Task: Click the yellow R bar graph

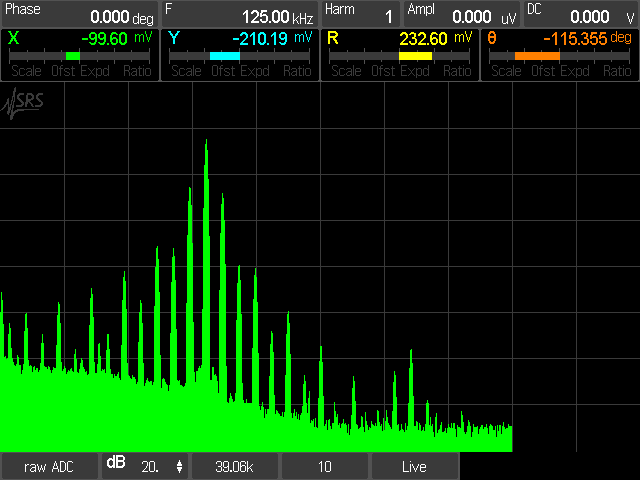Action: click(x=415, y=57)
